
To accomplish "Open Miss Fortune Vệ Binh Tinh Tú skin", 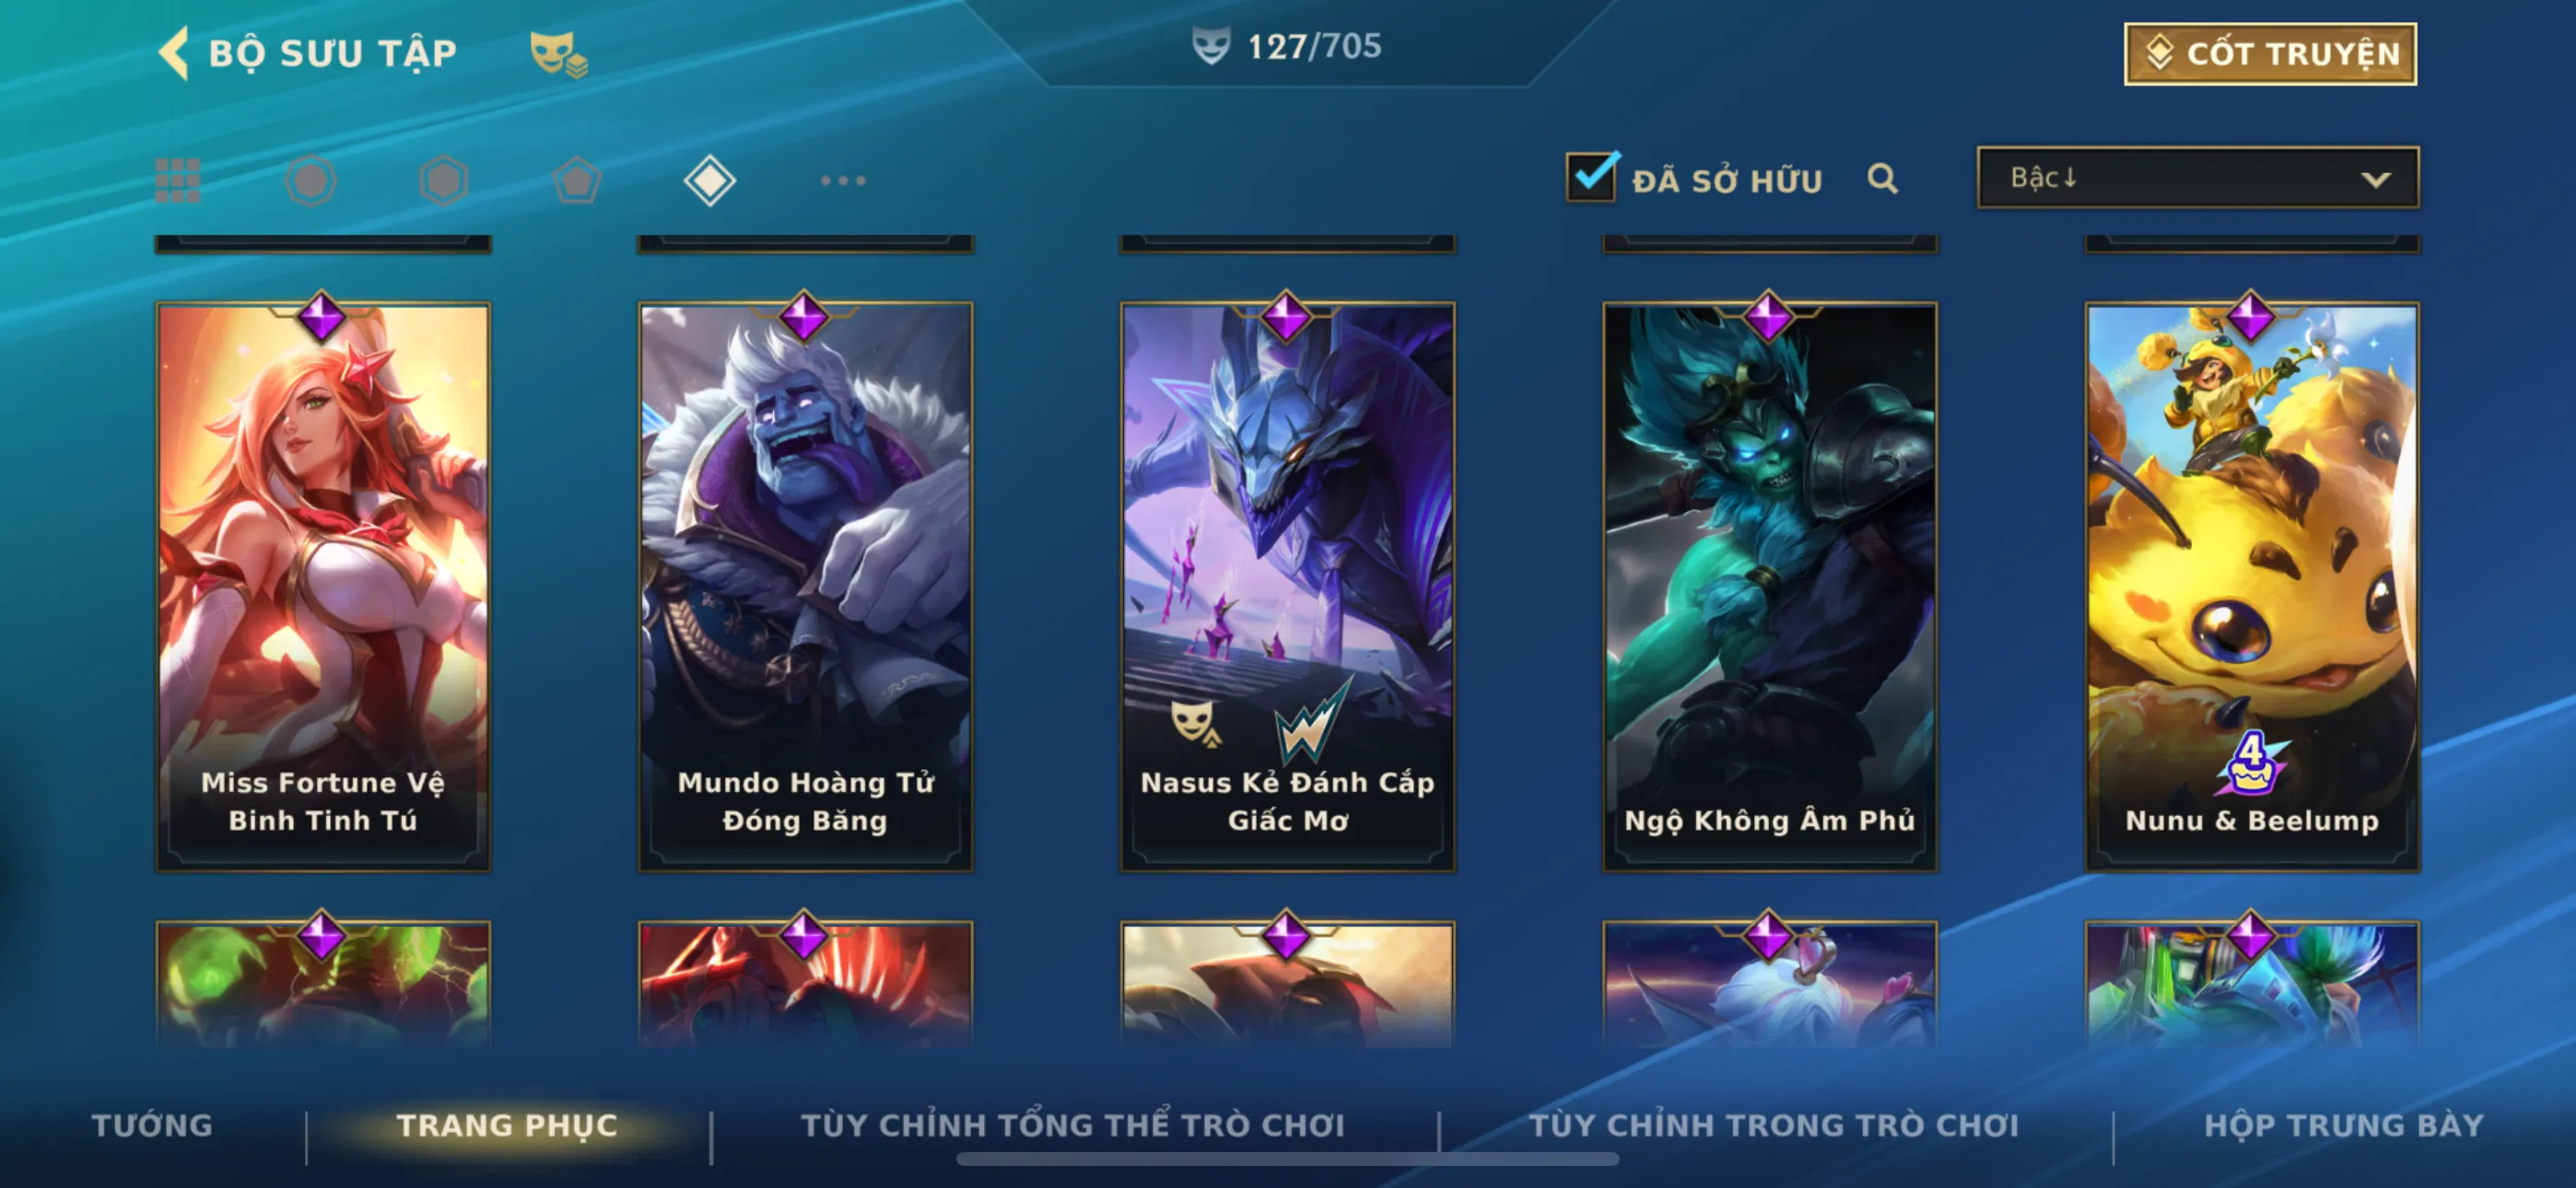I will 323,587.
